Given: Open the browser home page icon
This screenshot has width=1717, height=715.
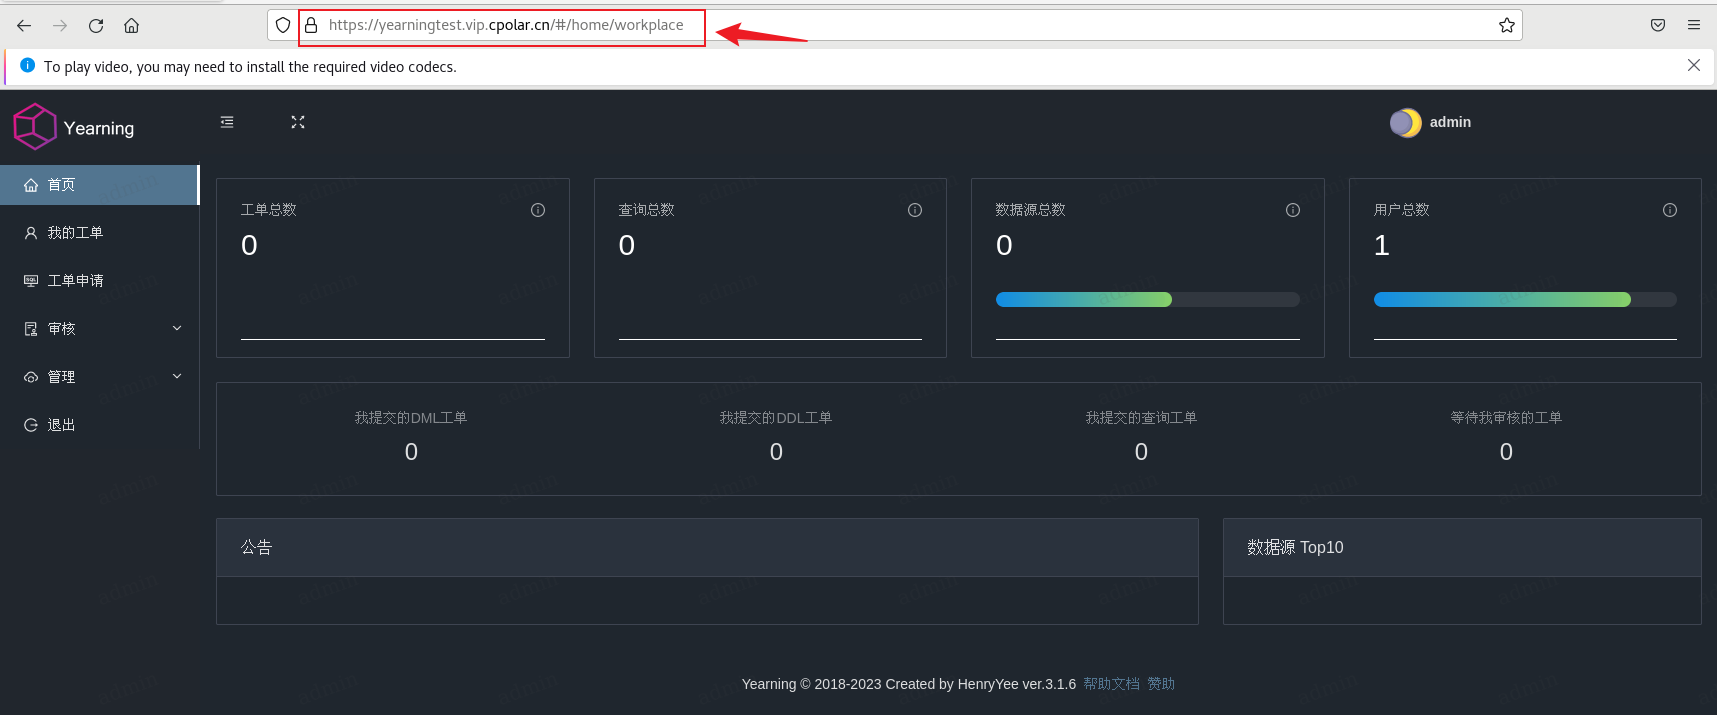Looking at the screenshot, I should click(x=131, y=26).
